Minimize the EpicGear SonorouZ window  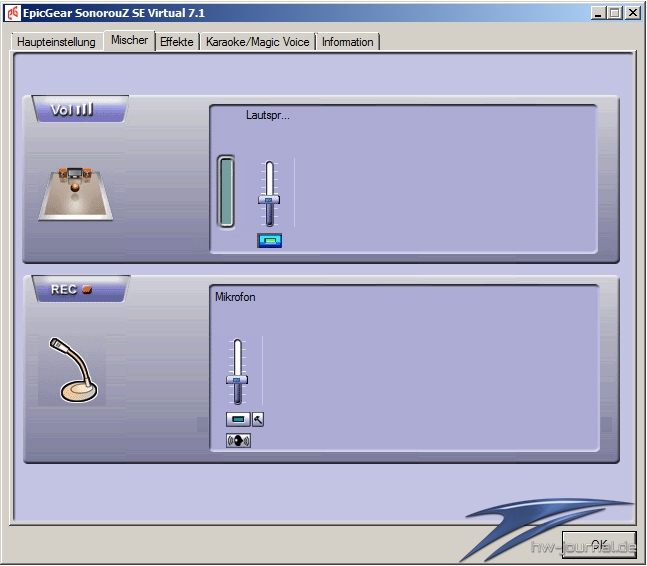point(598,13)
